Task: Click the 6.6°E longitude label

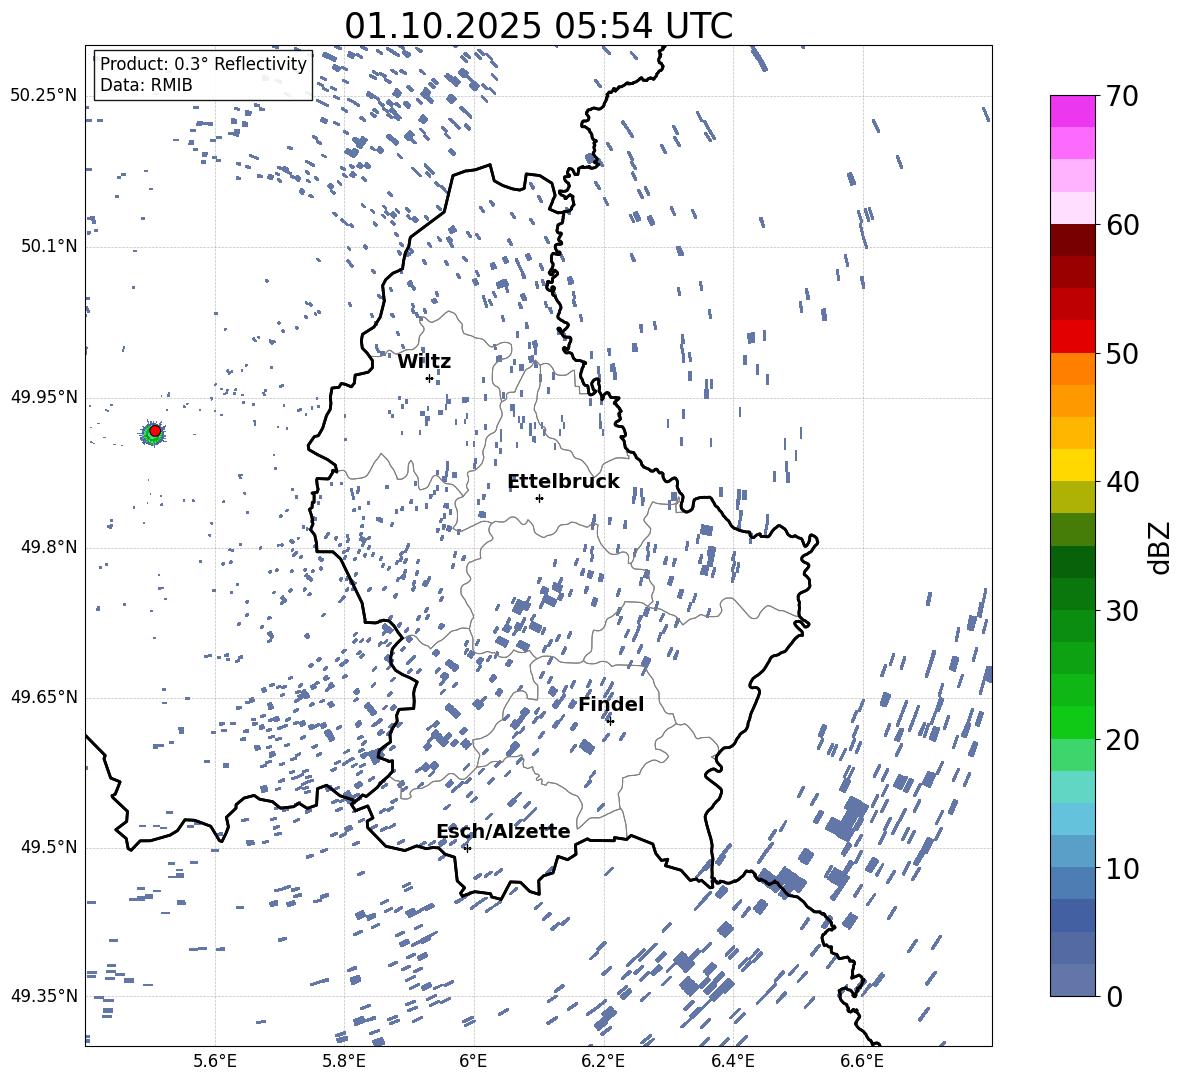Action: tap(862, 1061)
